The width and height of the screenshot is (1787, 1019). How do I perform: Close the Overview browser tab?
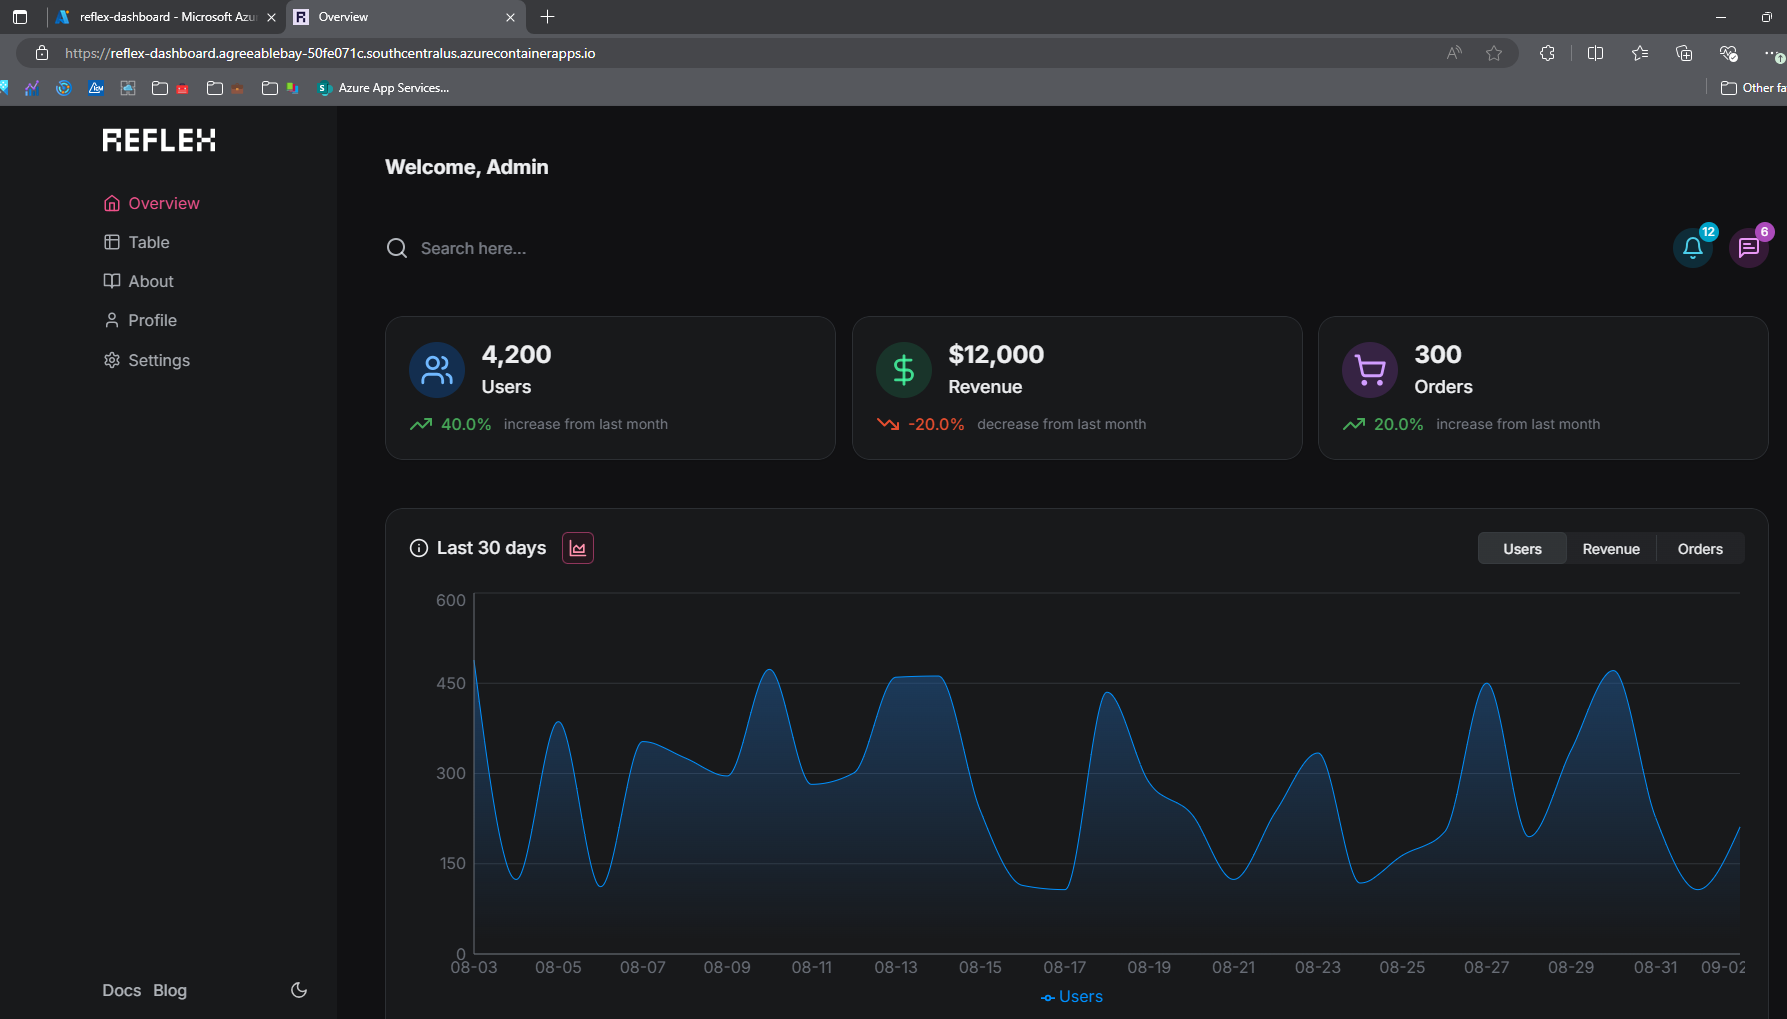510,17
